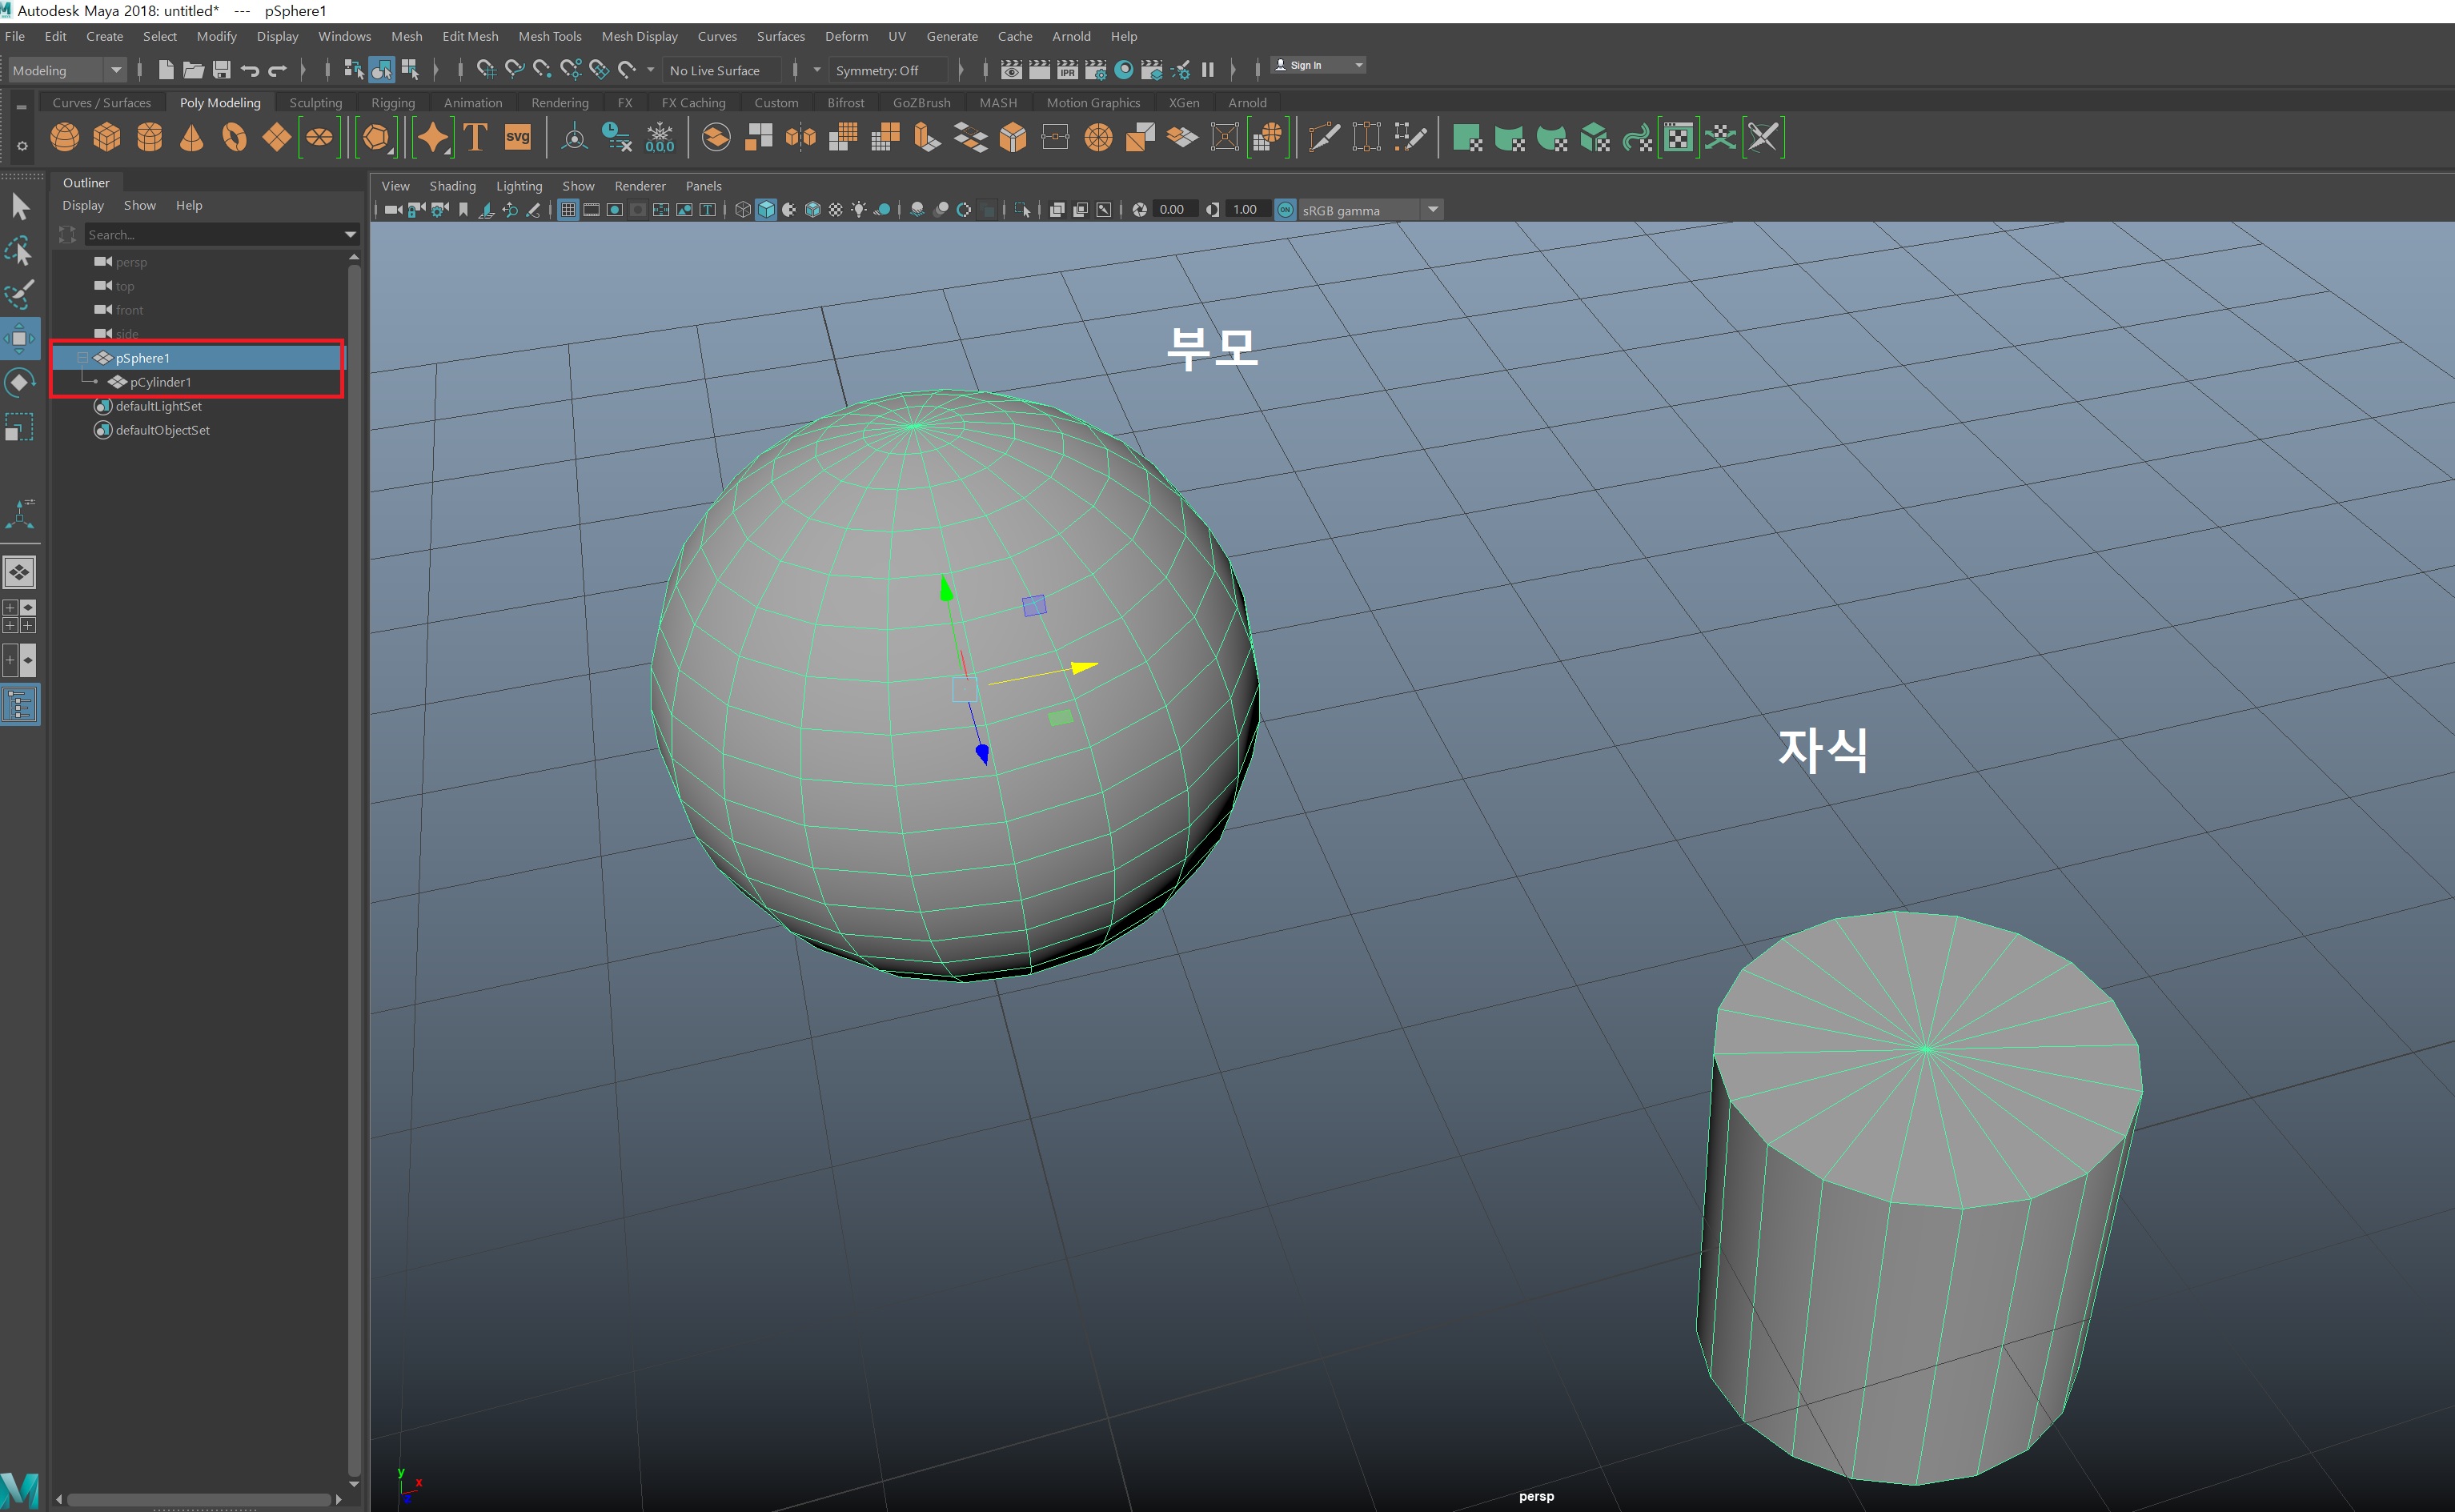
Task: Open the Modeling menu set dropdown
Action: pos(67,70)
